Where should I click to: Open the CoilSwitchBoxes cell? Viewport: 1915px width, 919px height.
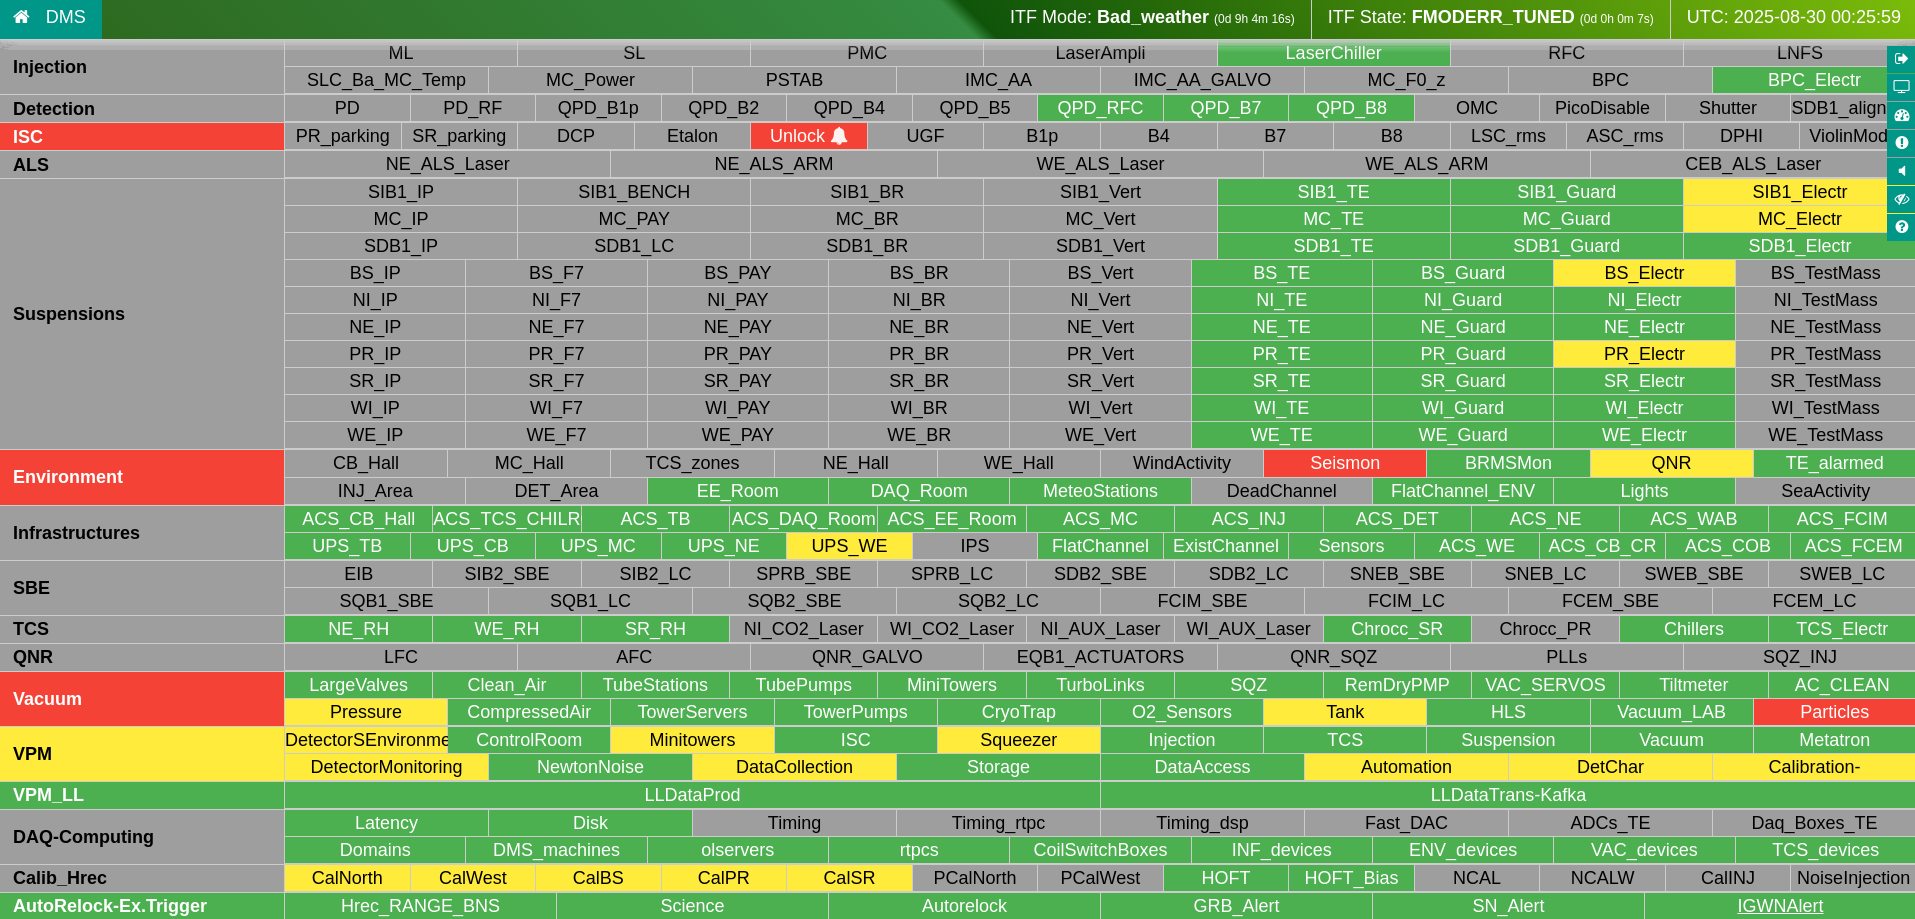pos(1100,850)
